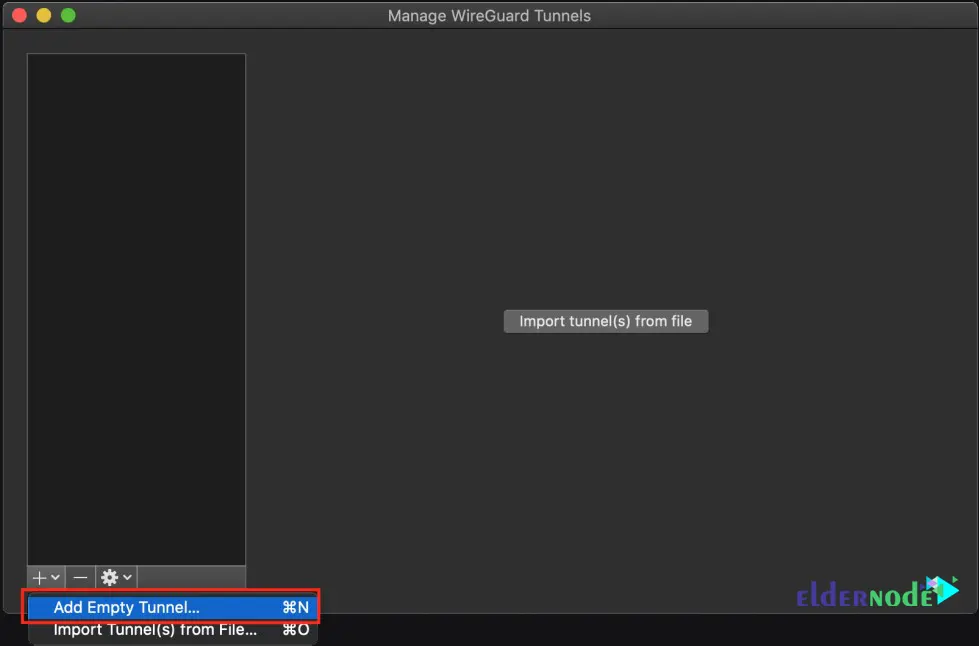The width and height of the screenshot is (979, 646).
Task: Click the green zoom traffic light button
Action: coord(68,15)
